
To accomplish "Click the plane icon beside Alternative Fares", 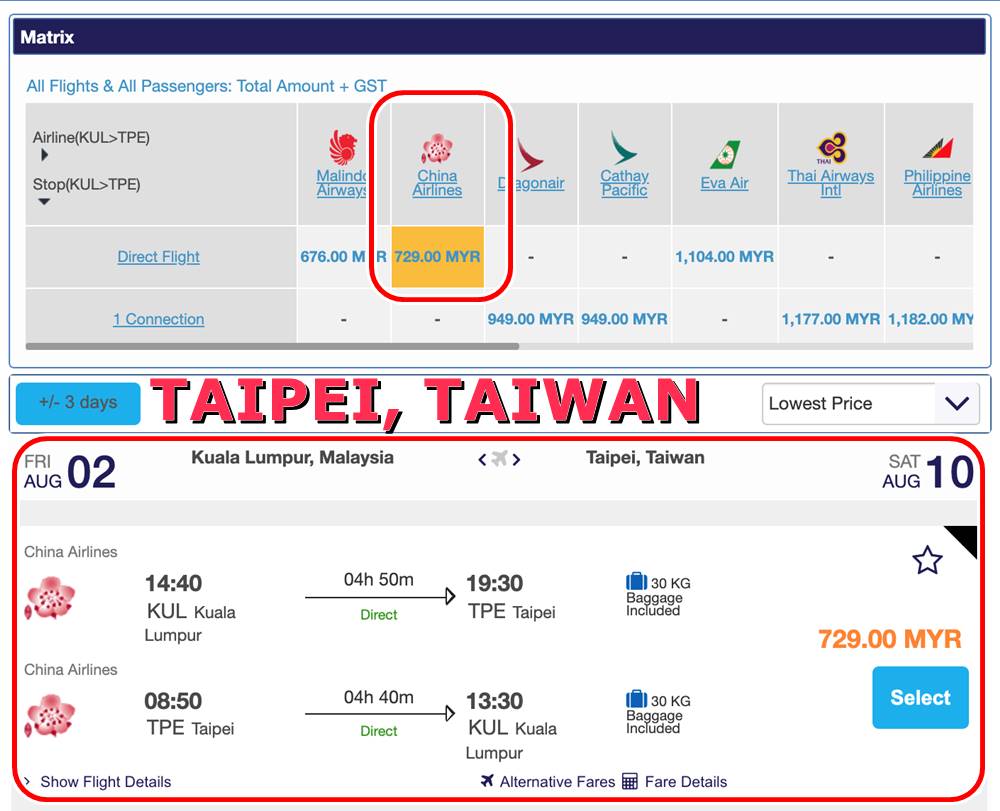I will click(x=487, y=780).
